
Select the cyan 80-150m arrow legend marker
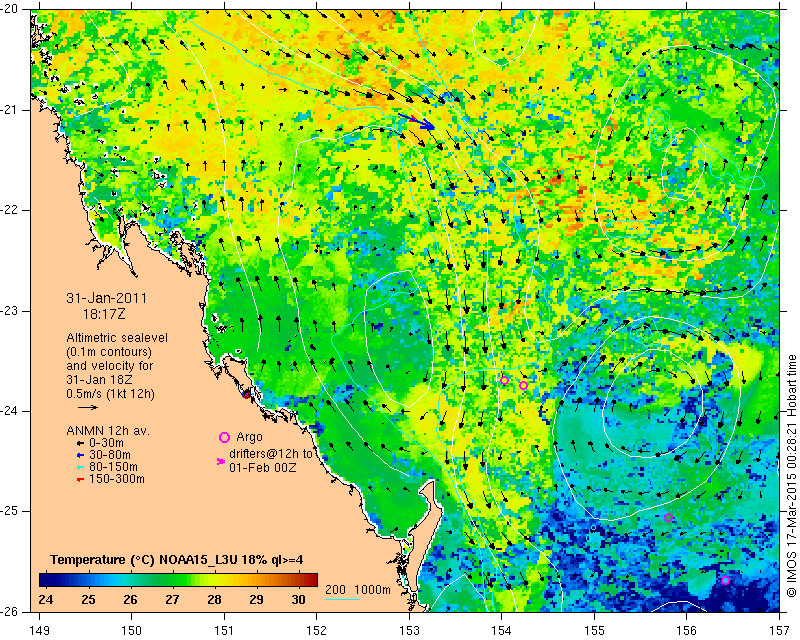80,467
